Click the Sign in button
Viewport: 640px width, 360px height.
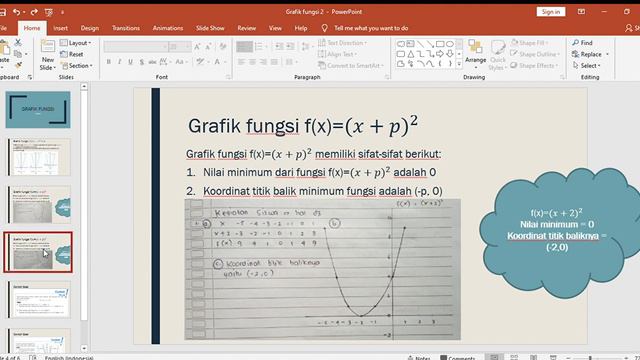pyautogui.click(x=551, y=12)
